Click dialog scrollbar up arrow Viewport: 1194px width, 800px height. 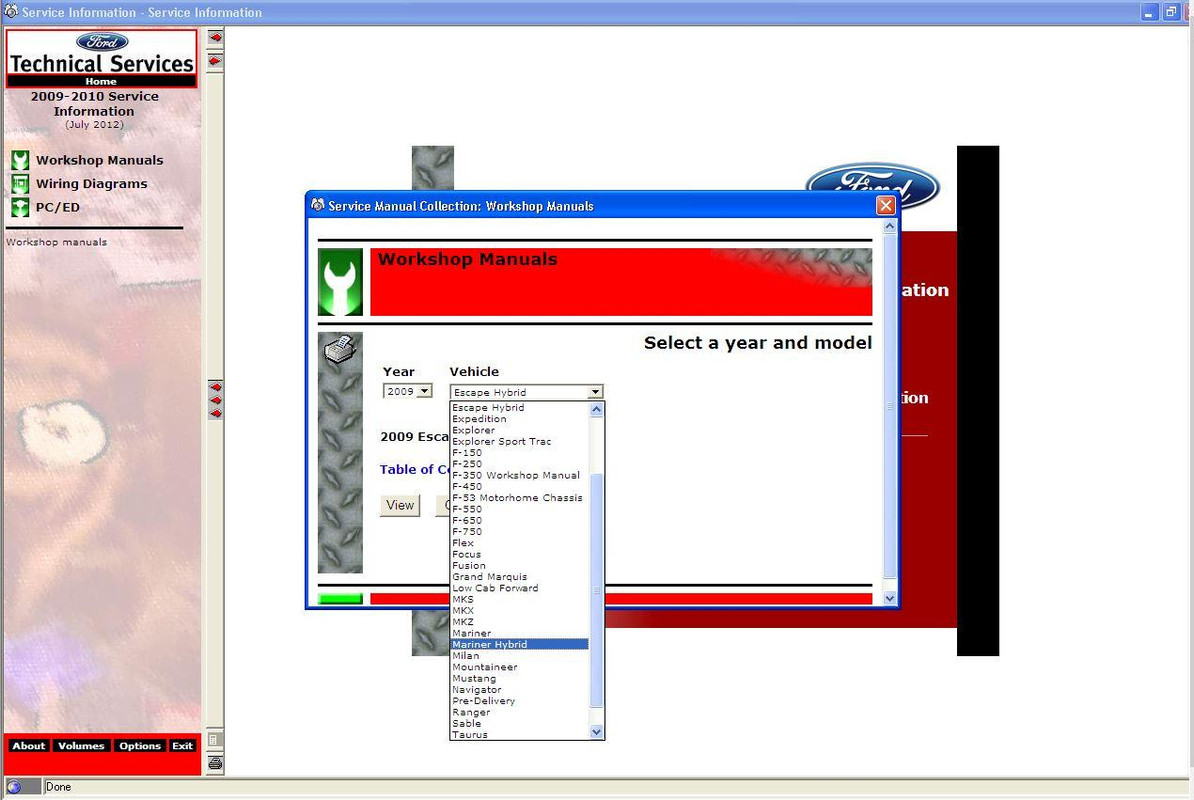[889, 226]
